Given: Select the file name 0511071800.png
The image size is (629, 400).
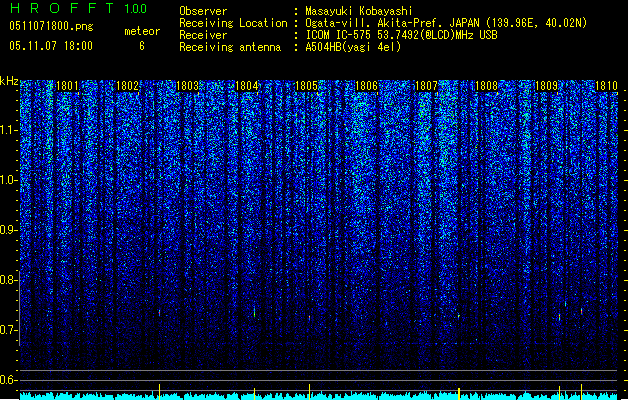Looking at the screenshot, I should tap(51, 27).
